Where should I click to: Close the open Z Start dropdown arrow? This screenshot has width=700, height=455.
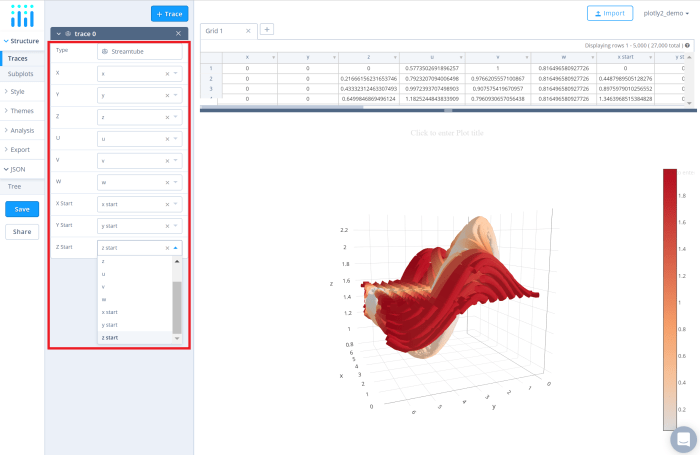click(x=175, y=248)
